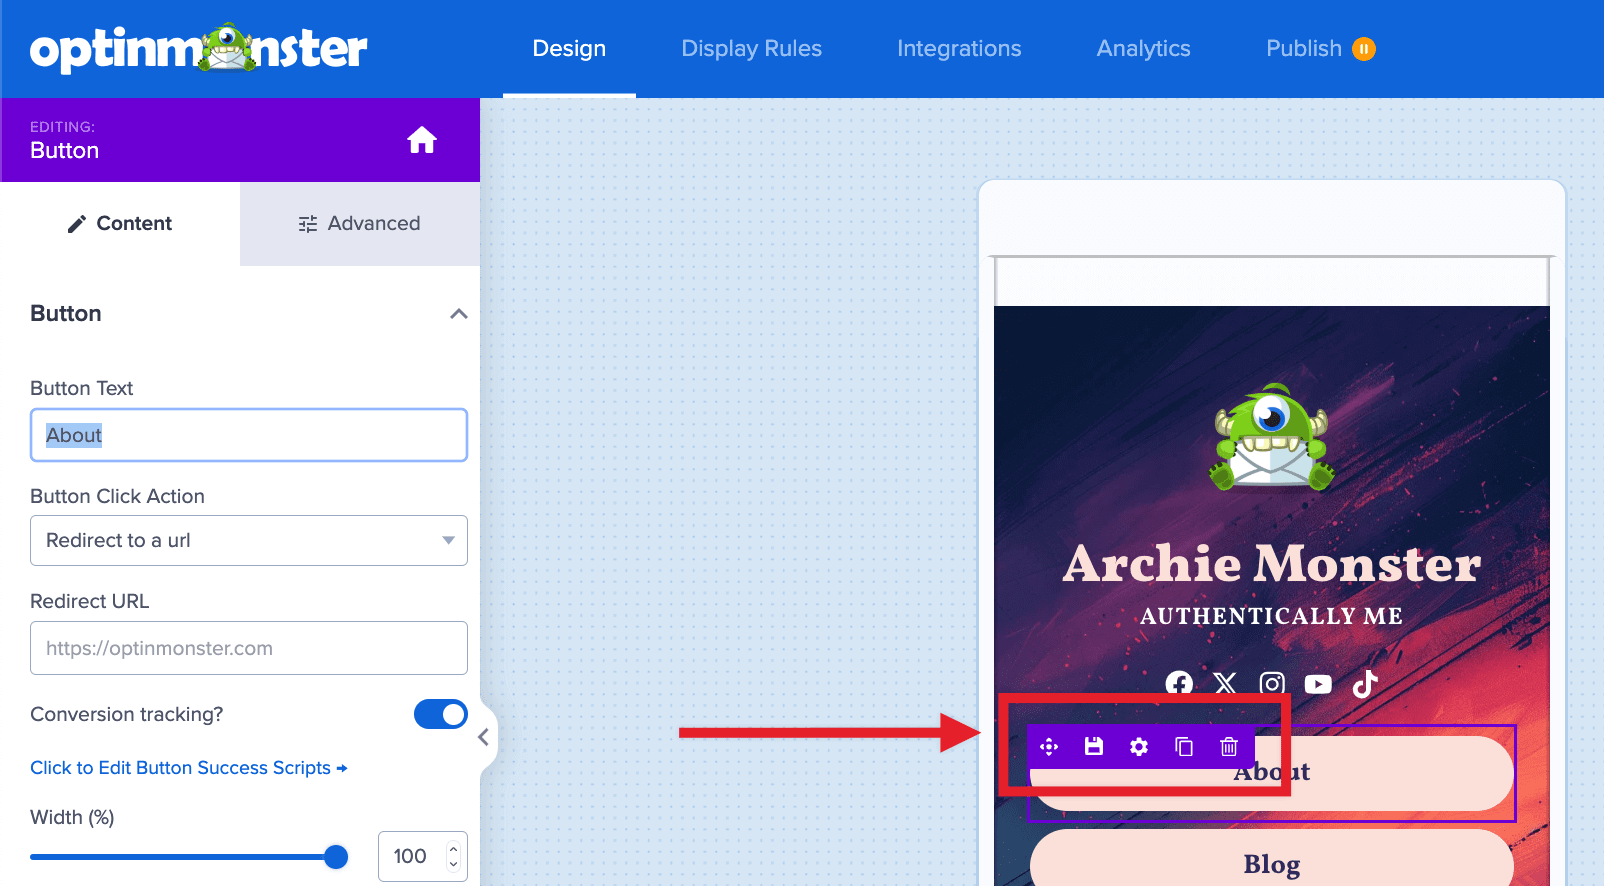Open the Design tab
The image size is (1604, 886).
pos(569,48)
